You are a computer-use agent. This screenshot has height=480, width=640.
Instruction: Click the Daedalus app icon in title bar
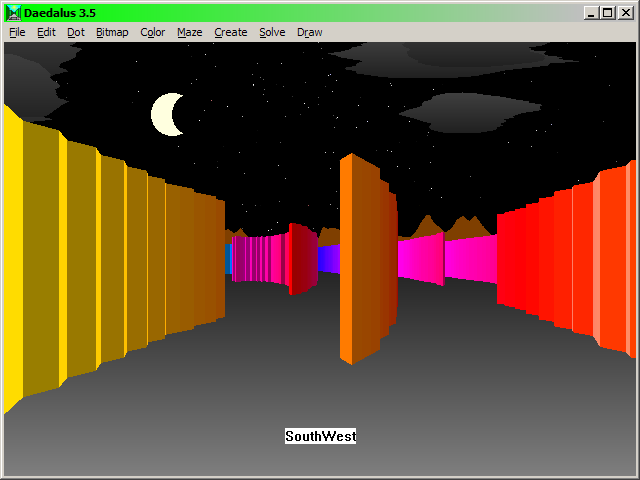(14, 12)
